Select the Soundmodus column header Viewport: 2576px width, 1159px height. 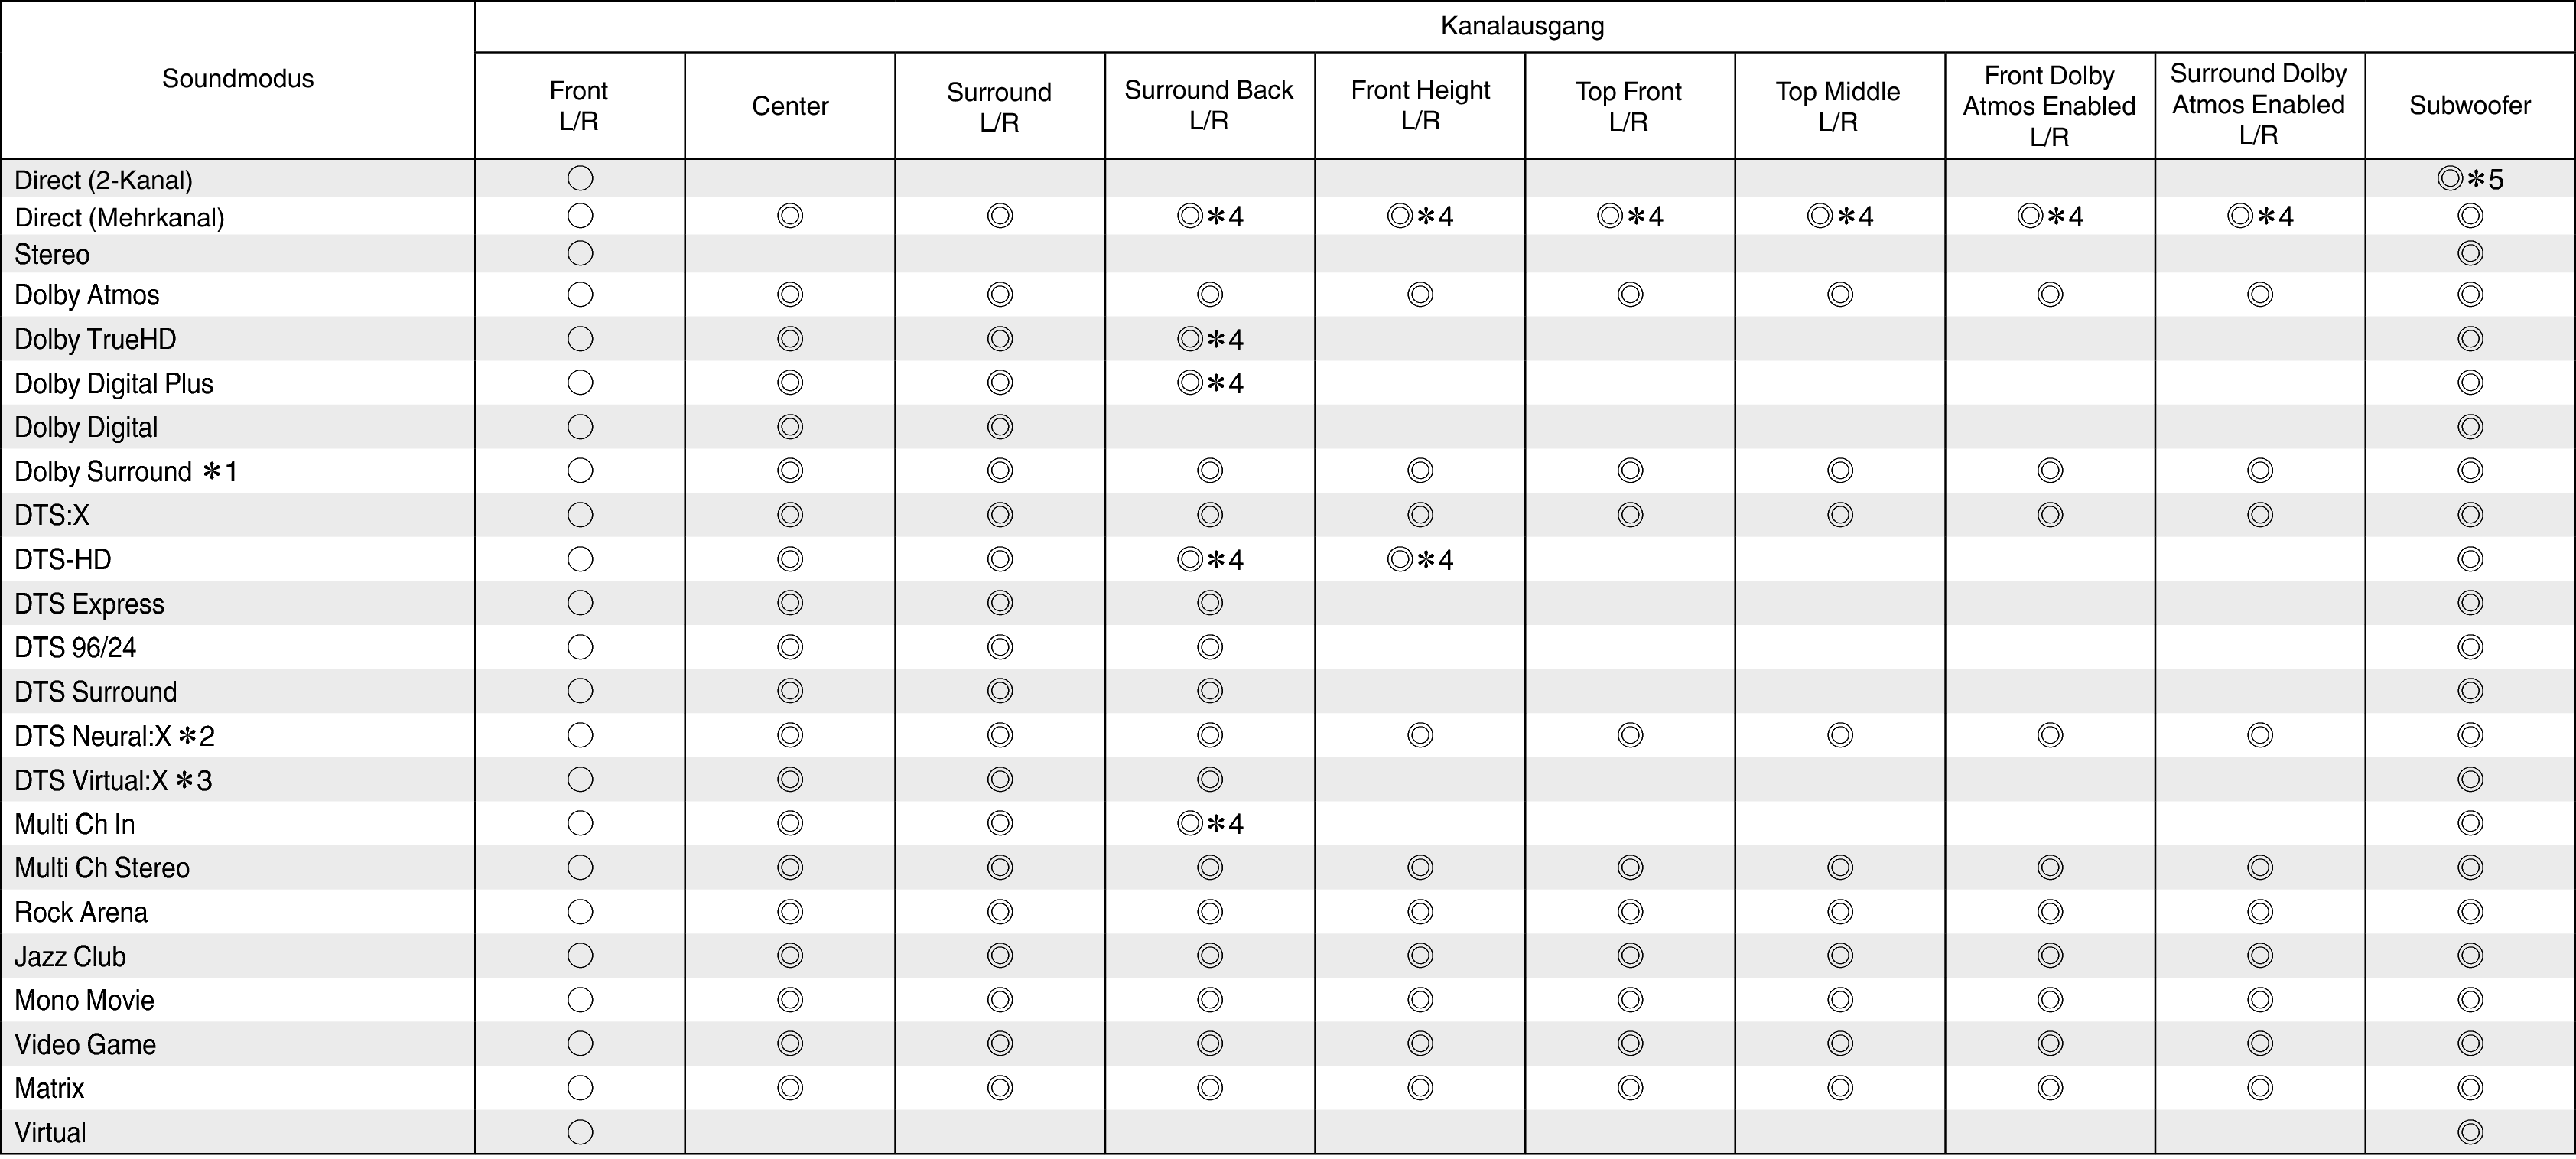click(238, 79)
